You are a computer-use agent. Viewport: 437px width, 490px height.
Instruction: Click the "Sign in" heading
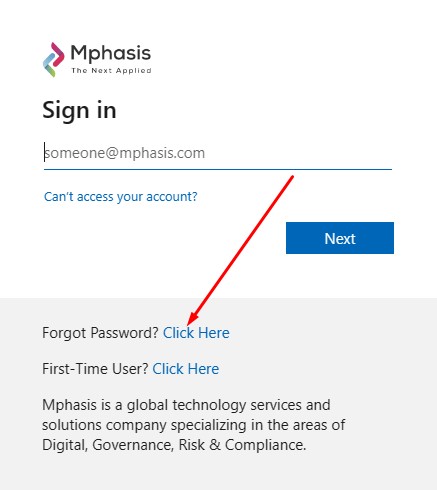[x=79, y=110]
